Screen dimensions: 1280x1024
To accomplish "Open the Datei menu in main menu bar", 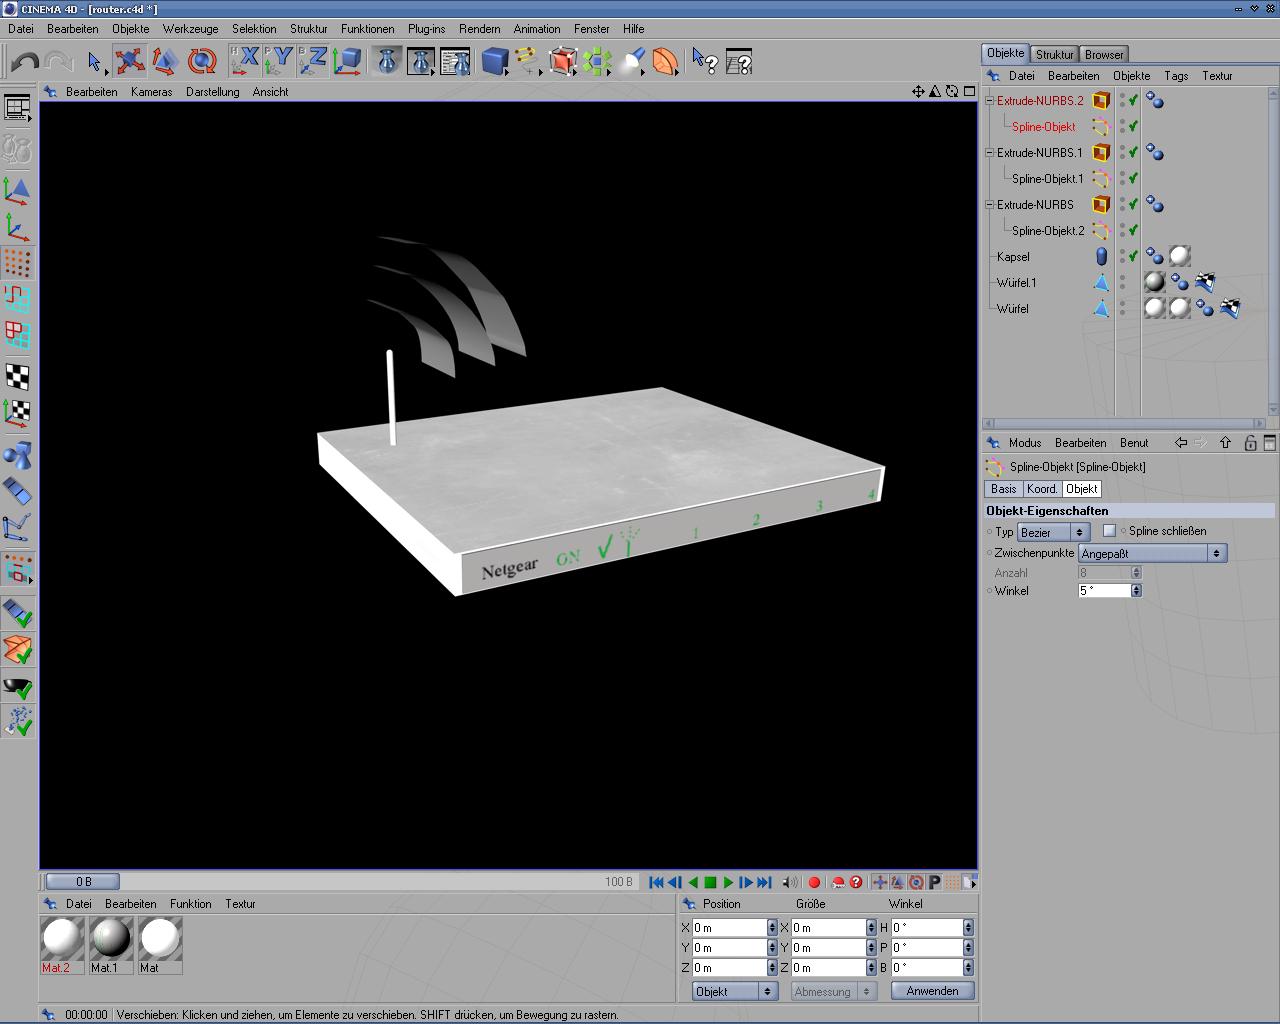I will click(x=21, y=29).
